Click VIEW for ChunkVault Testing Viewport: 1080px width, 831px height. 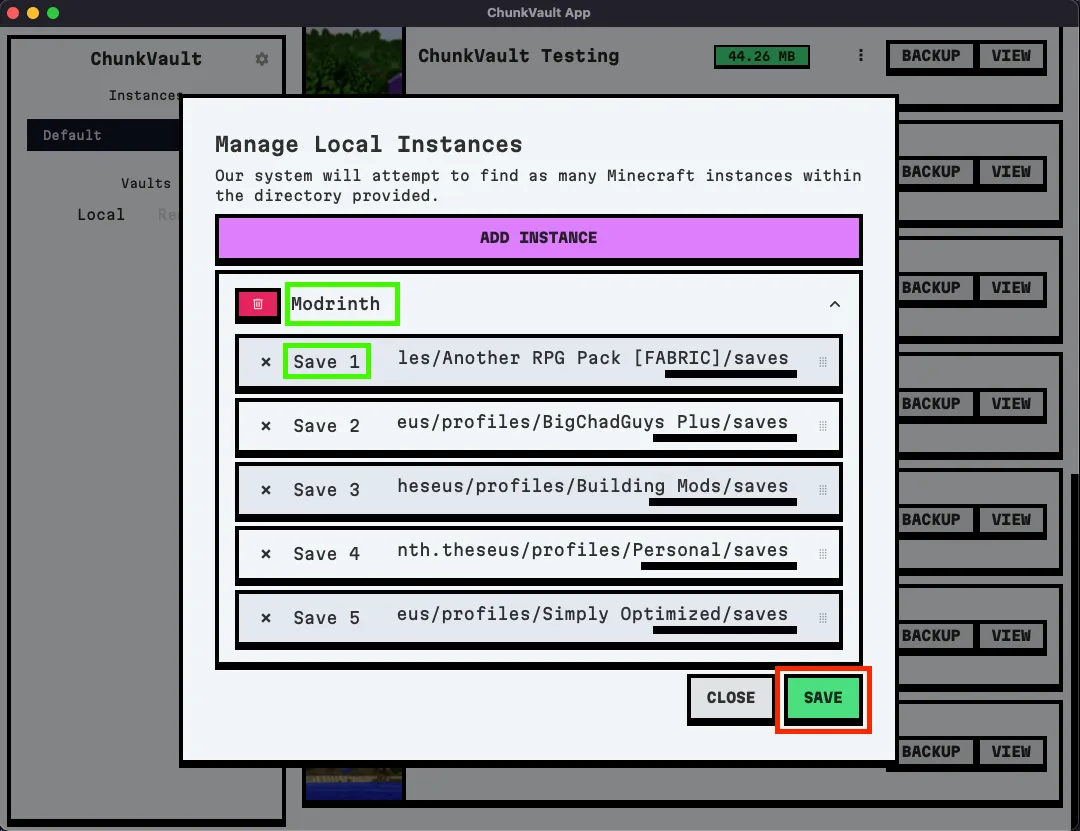click(x=1011, y=56)
